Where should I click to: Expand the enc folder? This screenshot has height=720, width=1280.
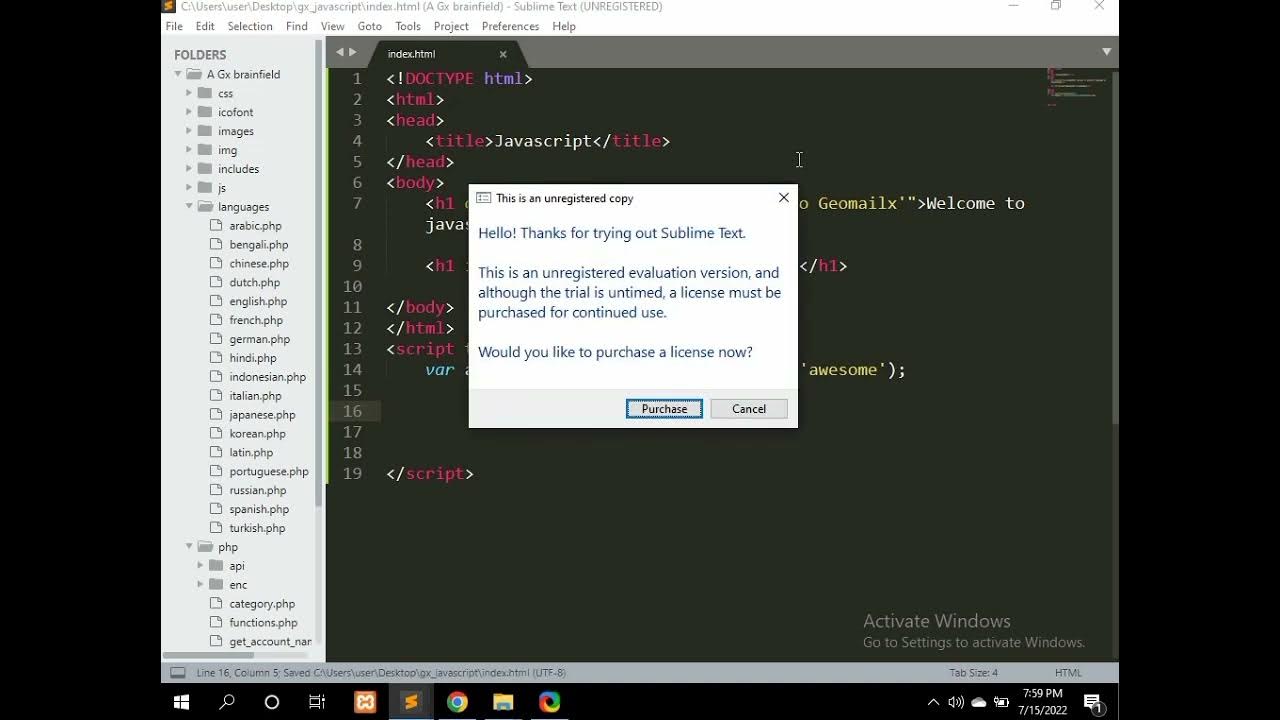click(200, 585)
